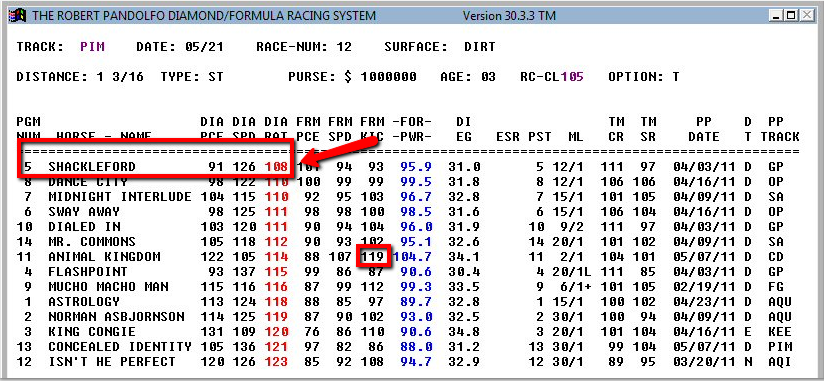Screen dimensions: 824x381
Task: Click Mucho Macho Man's PP date 02/19/11
Action: [x=704, y=287]
